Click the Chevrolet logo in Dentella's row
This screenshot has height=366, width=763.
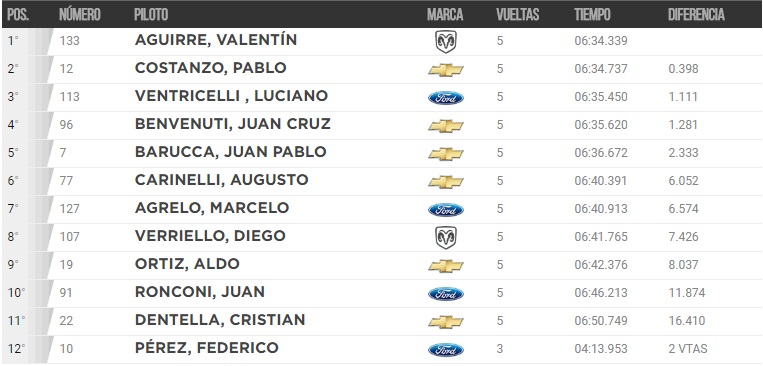coord(446,322)
